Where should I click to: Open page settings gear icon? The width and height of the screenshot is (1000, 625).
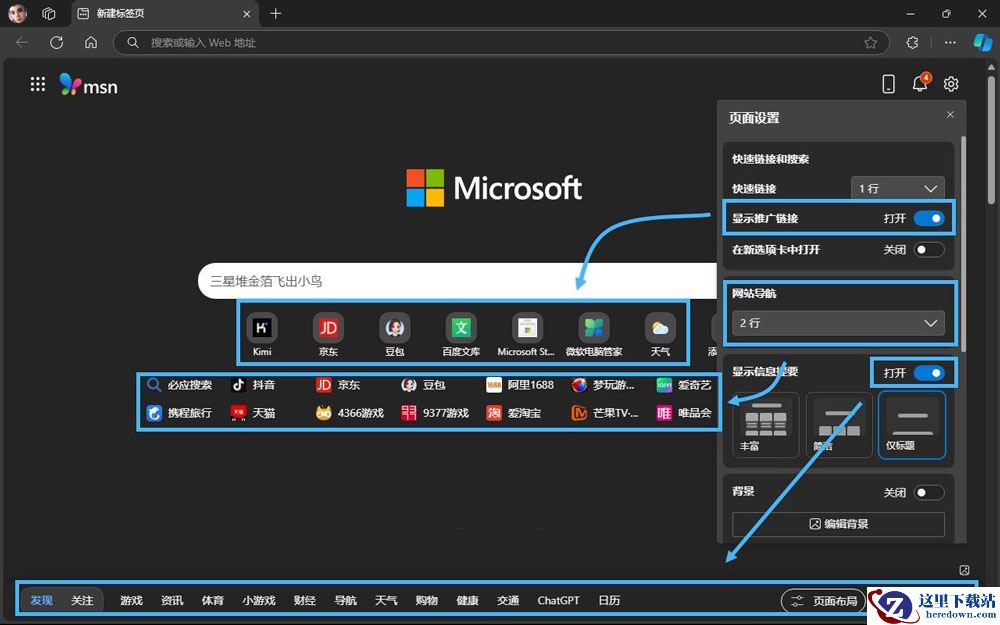coord(951,84)
